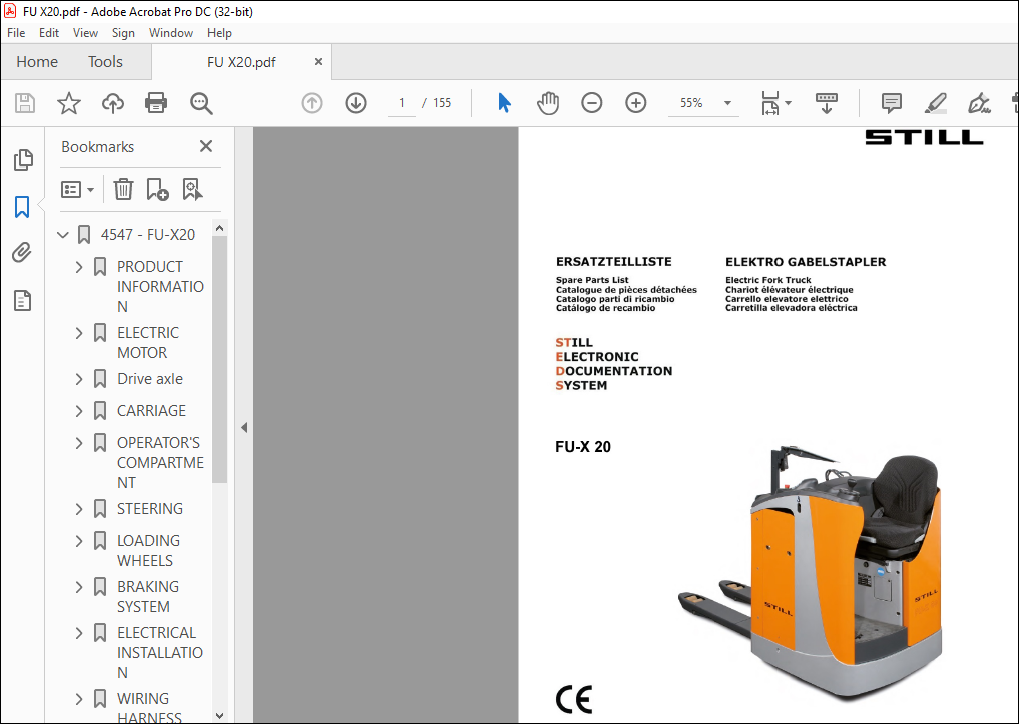
Task: Click the Save file icon
Action: (25, 103)
